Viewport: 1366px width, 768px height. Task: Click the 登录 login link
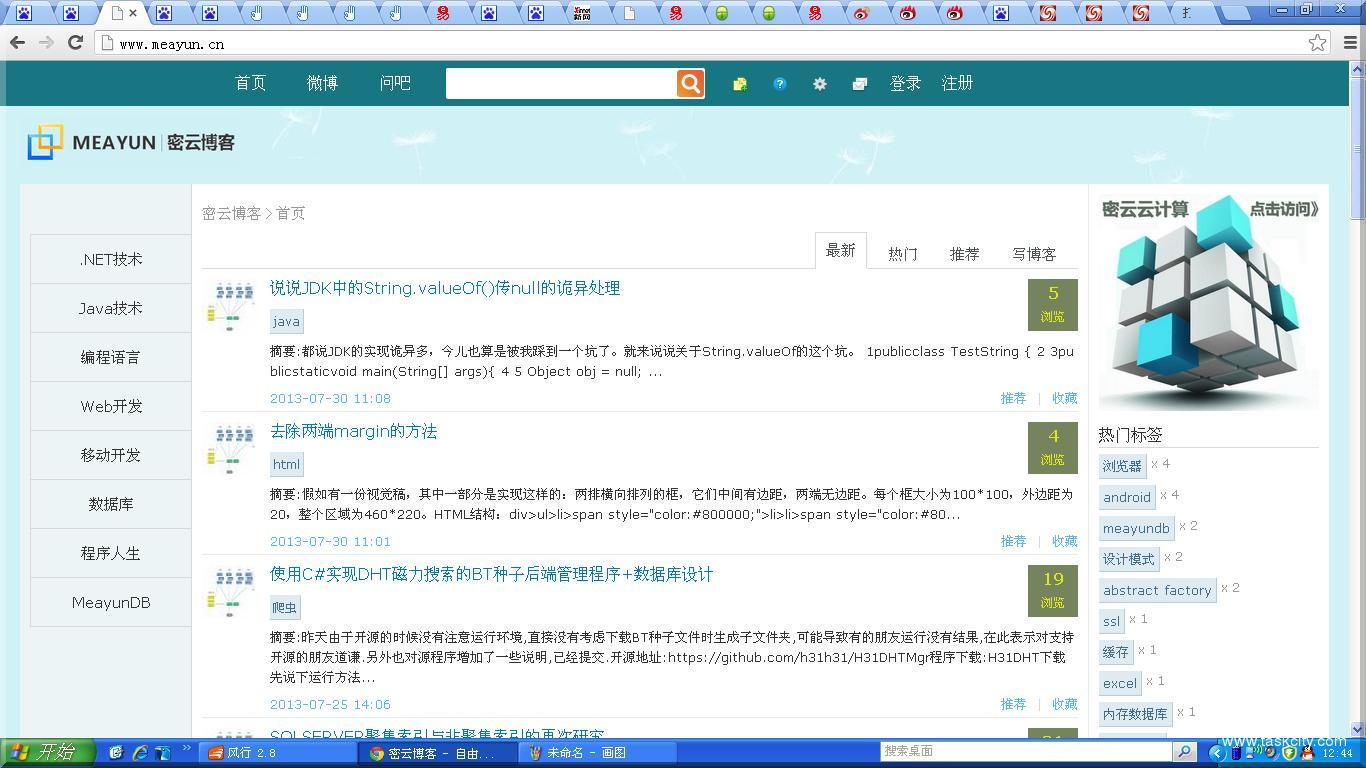(905, 83)
